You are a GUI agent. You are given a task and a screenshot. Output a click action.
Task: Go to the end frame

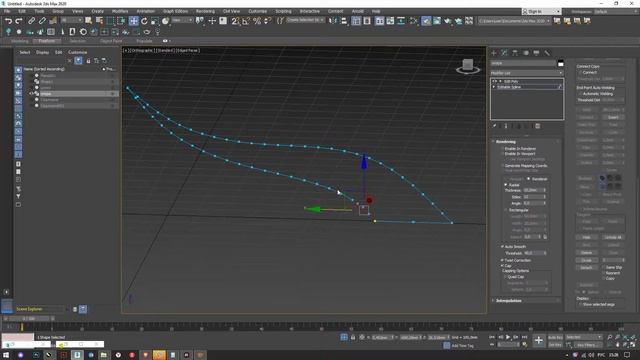(524, 337)
